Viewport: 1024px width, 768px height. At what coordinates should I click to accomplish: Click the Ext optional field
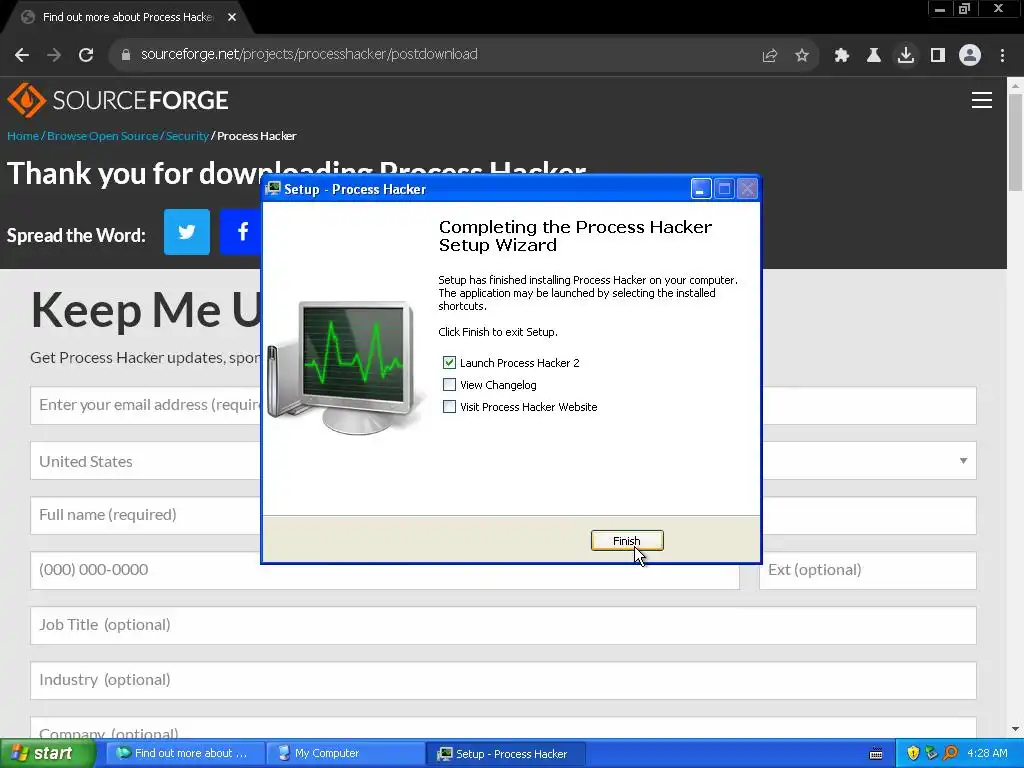(868, 570)
